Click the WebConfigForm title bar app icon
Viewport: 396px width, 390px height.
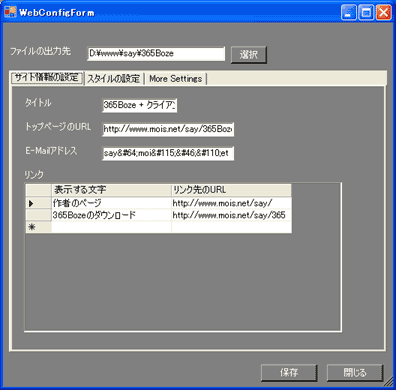[10, 12]
